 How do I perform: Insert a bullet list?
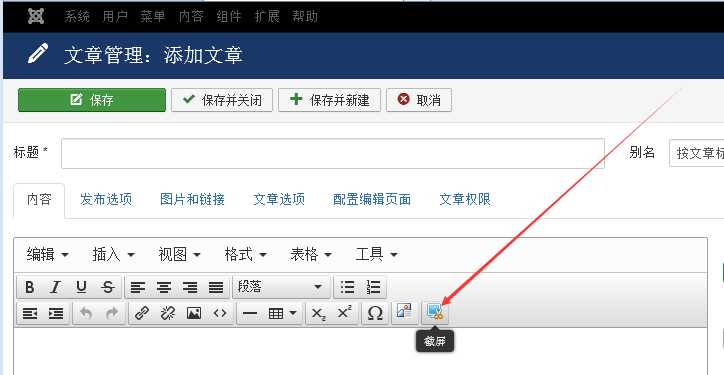pos(347,287)
